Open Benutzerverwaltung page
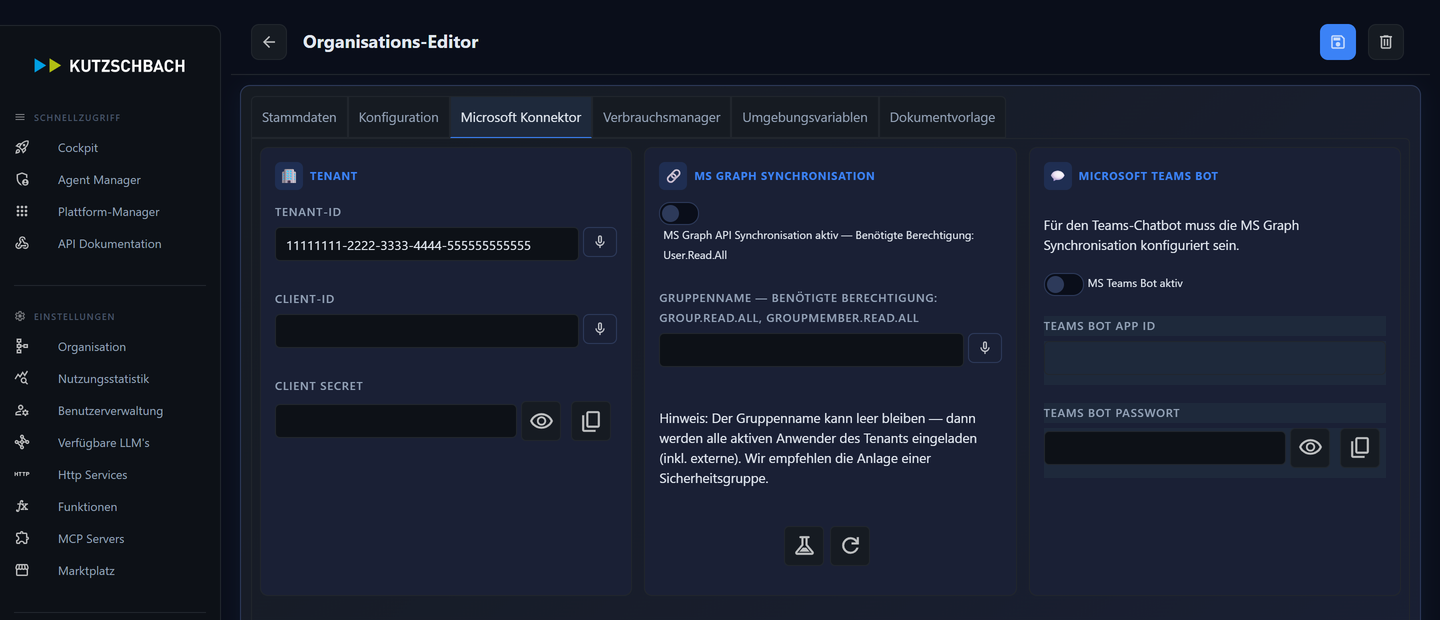1440x620 pixels. pyautogui.click(x=110, y=411)
